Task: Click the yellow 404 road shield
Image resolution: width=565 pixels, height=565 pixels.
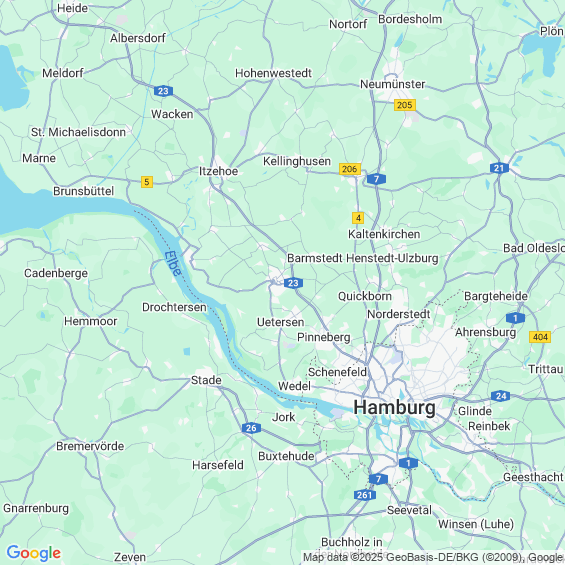Action: pos(540,337)
